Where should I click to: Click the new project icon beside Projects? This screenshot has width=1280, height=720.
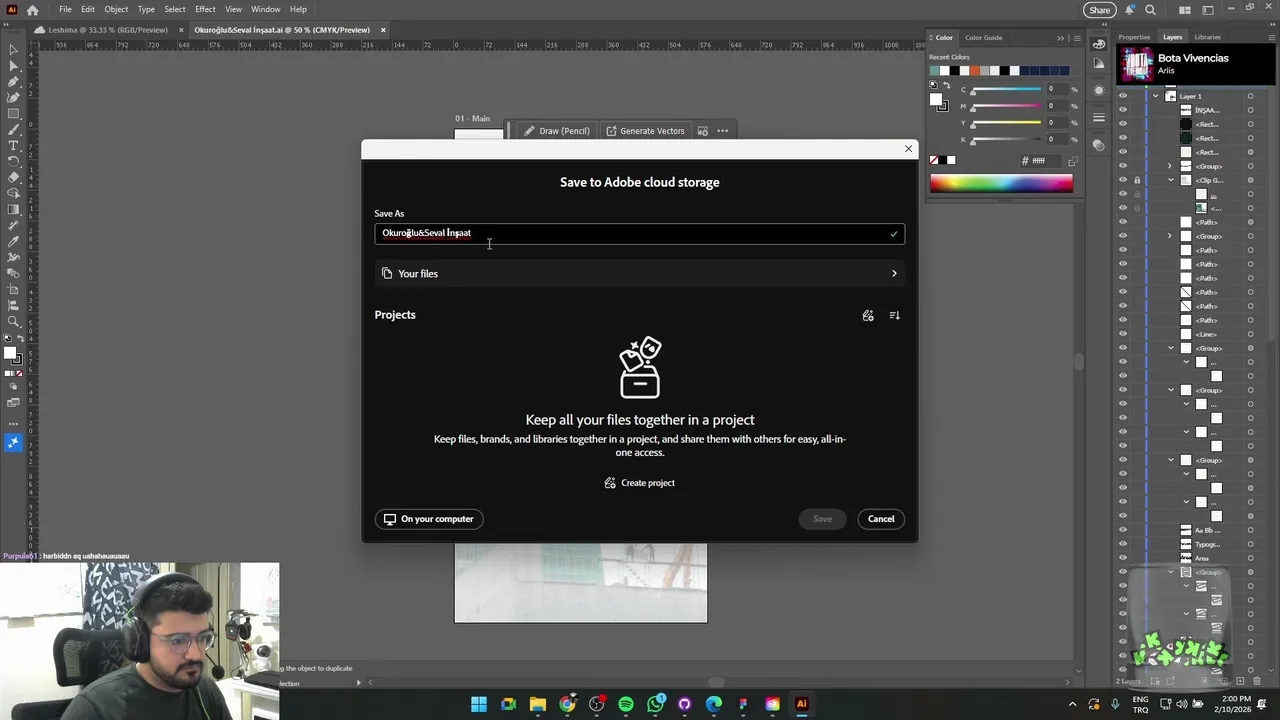pyautogui.click(x=868, y=315)
